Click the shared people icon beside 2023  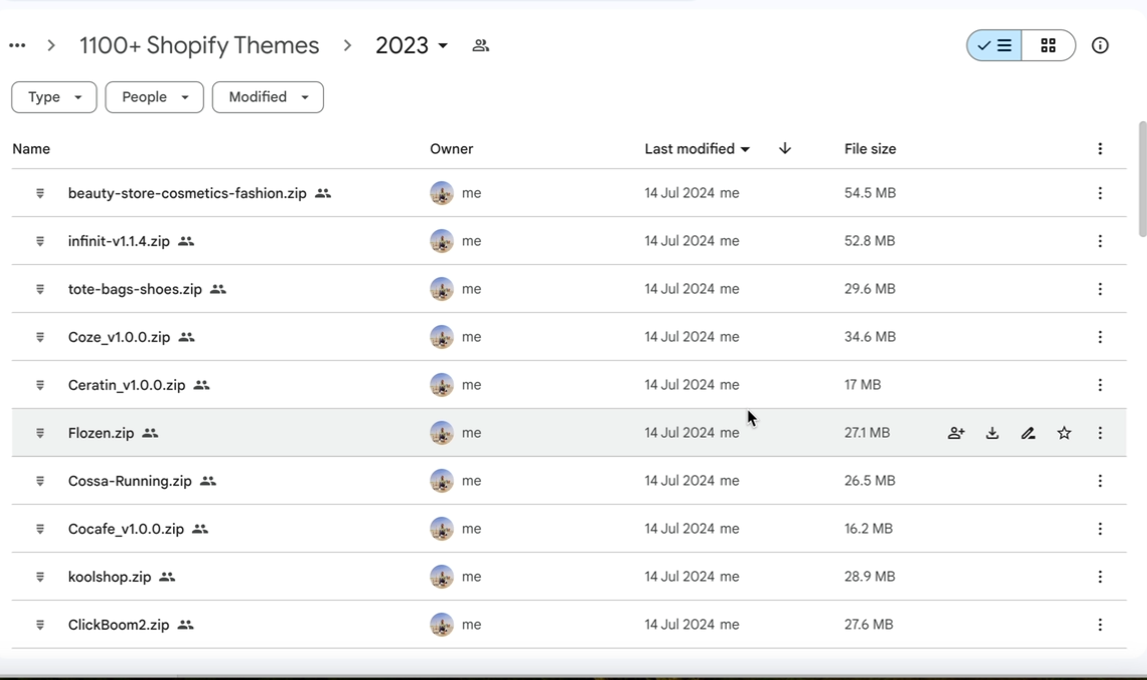coord(481,45)
